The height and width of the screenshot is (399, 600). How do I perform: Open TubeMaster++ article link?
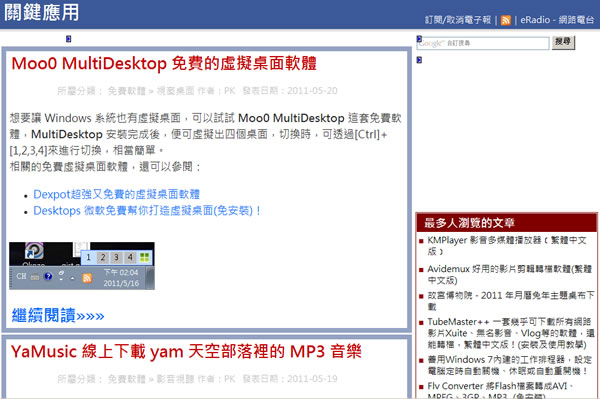tap(511, 333)
